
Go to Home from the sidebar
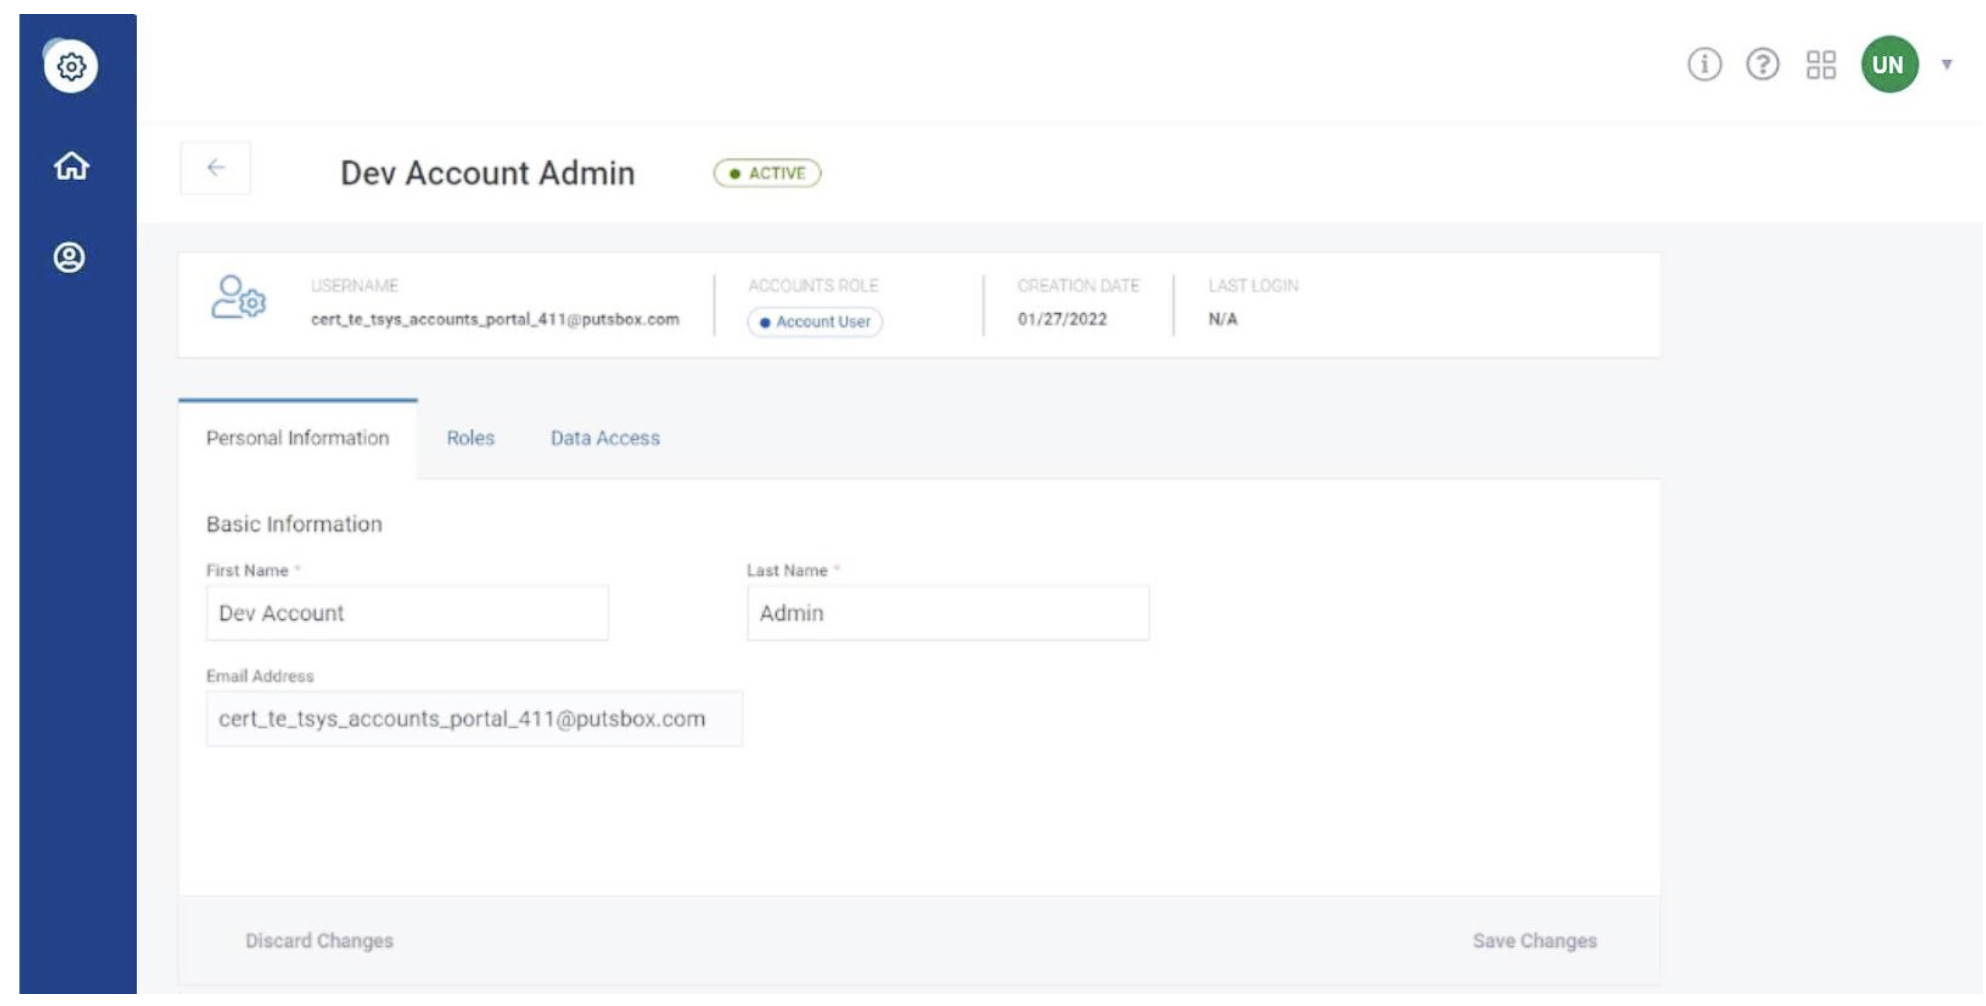(x=70, y=166)
